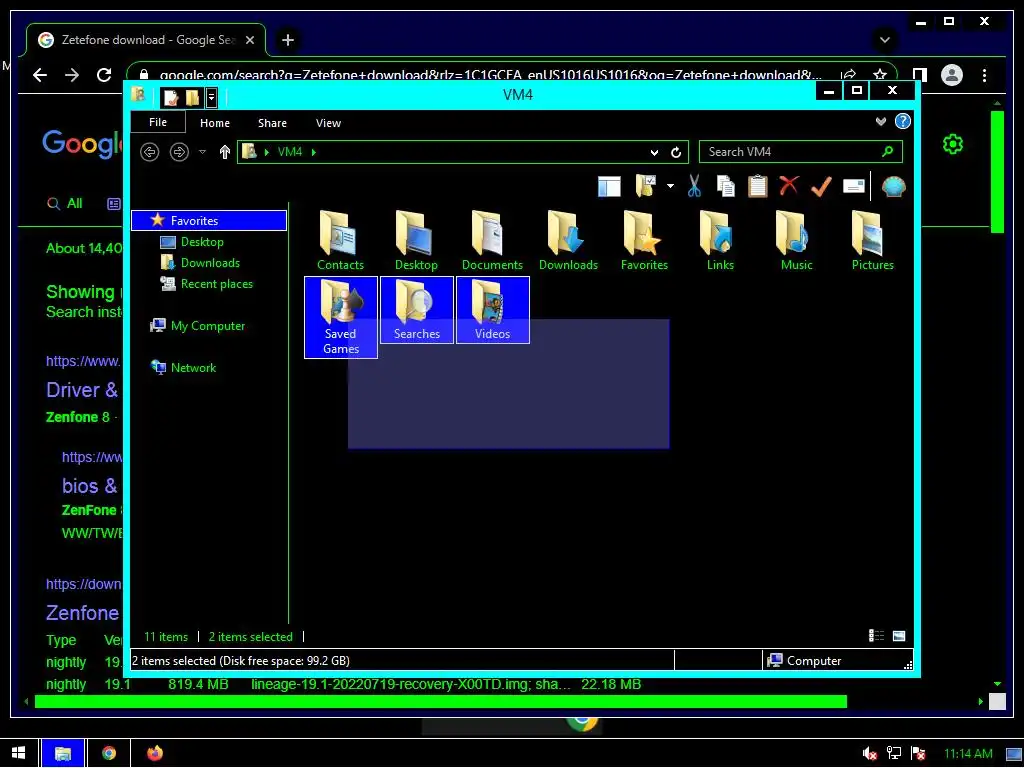Click the Properties icon in quick access toolbar

click(x=171, y=98)
